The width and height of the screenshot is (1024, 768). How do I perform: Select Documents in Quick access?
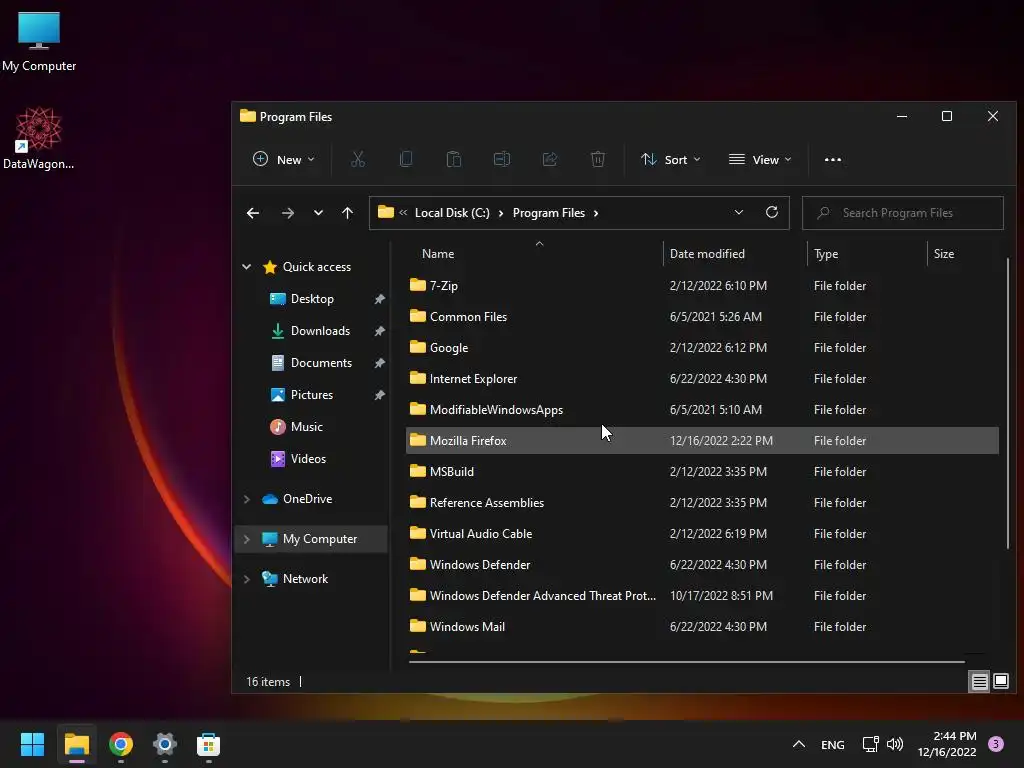(321, 362)
